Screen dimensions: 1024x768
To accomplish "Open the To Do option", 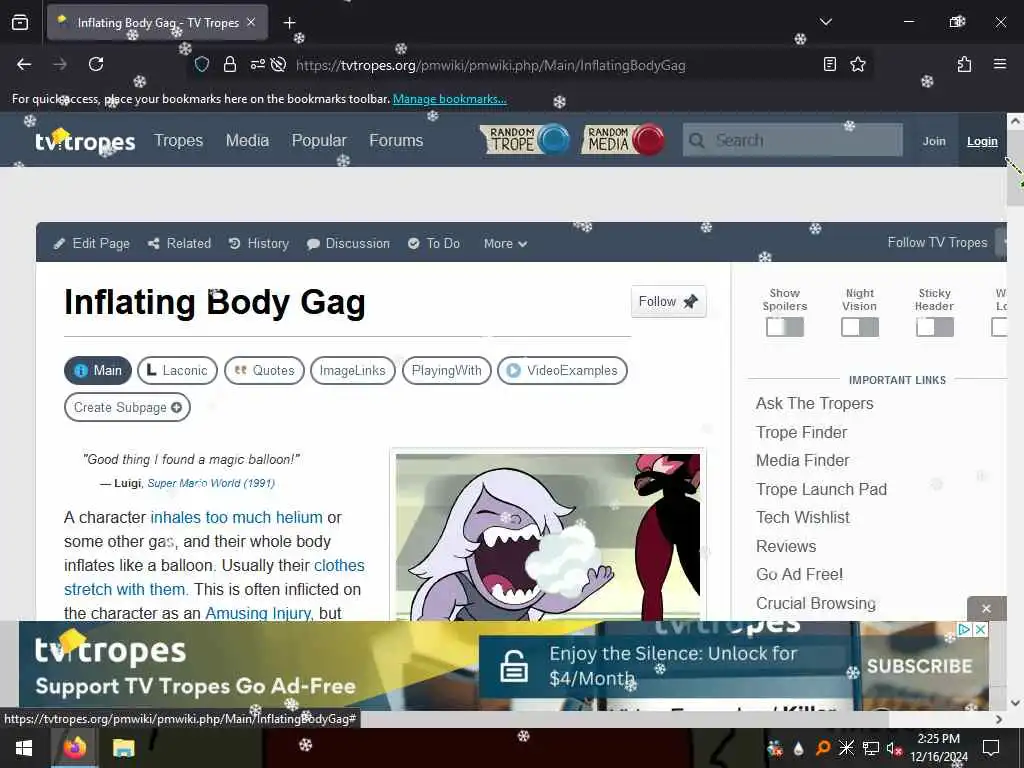I will coord(434,244).
